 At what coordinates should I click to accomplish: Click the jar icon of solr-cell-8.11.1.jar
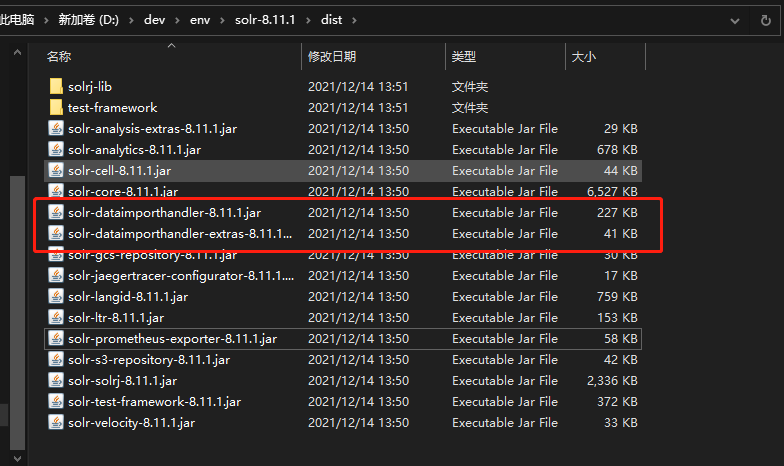click(x=56, y=170)
